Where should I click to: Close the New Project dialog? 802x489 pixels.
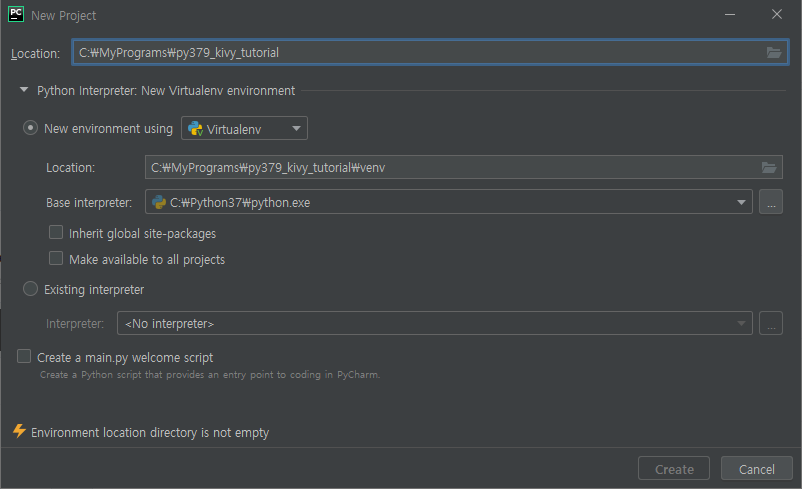click(x=776, y=14)
